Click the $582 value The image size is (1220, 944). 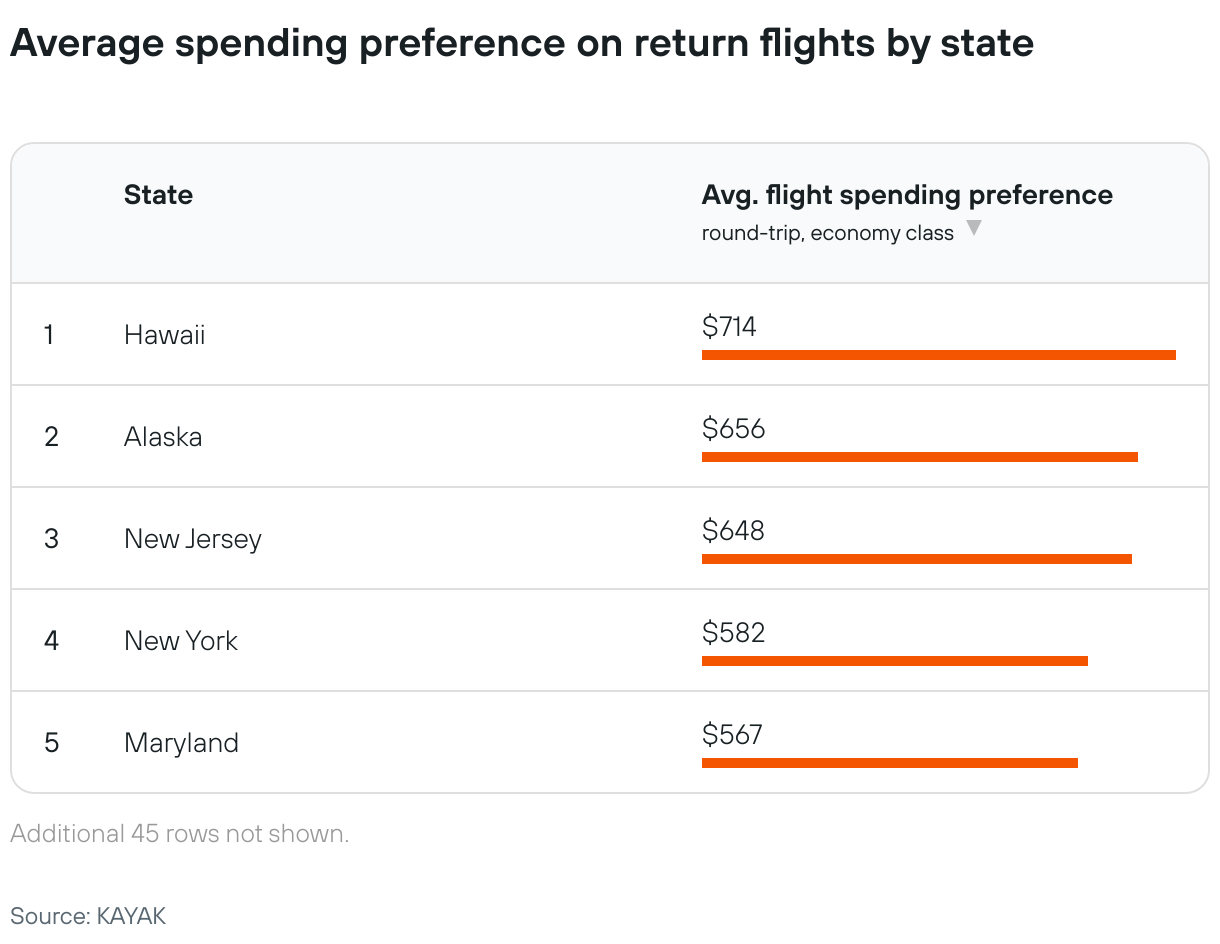[733, 633]
